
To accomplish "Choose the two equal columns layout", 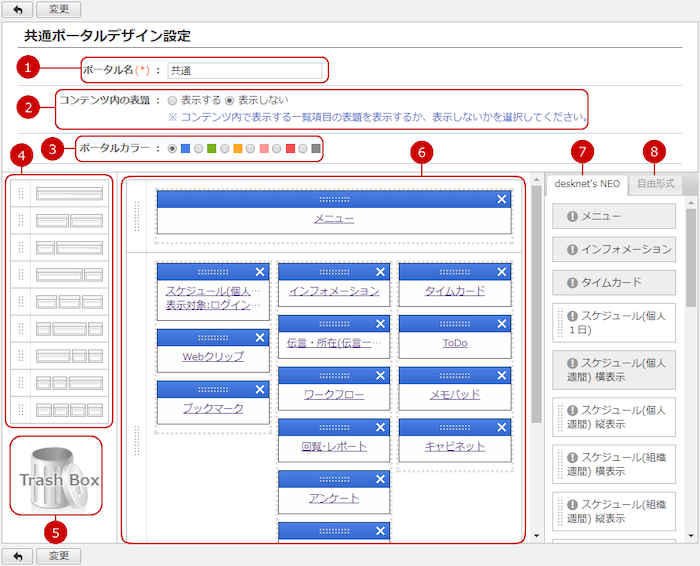I will 68,220.
